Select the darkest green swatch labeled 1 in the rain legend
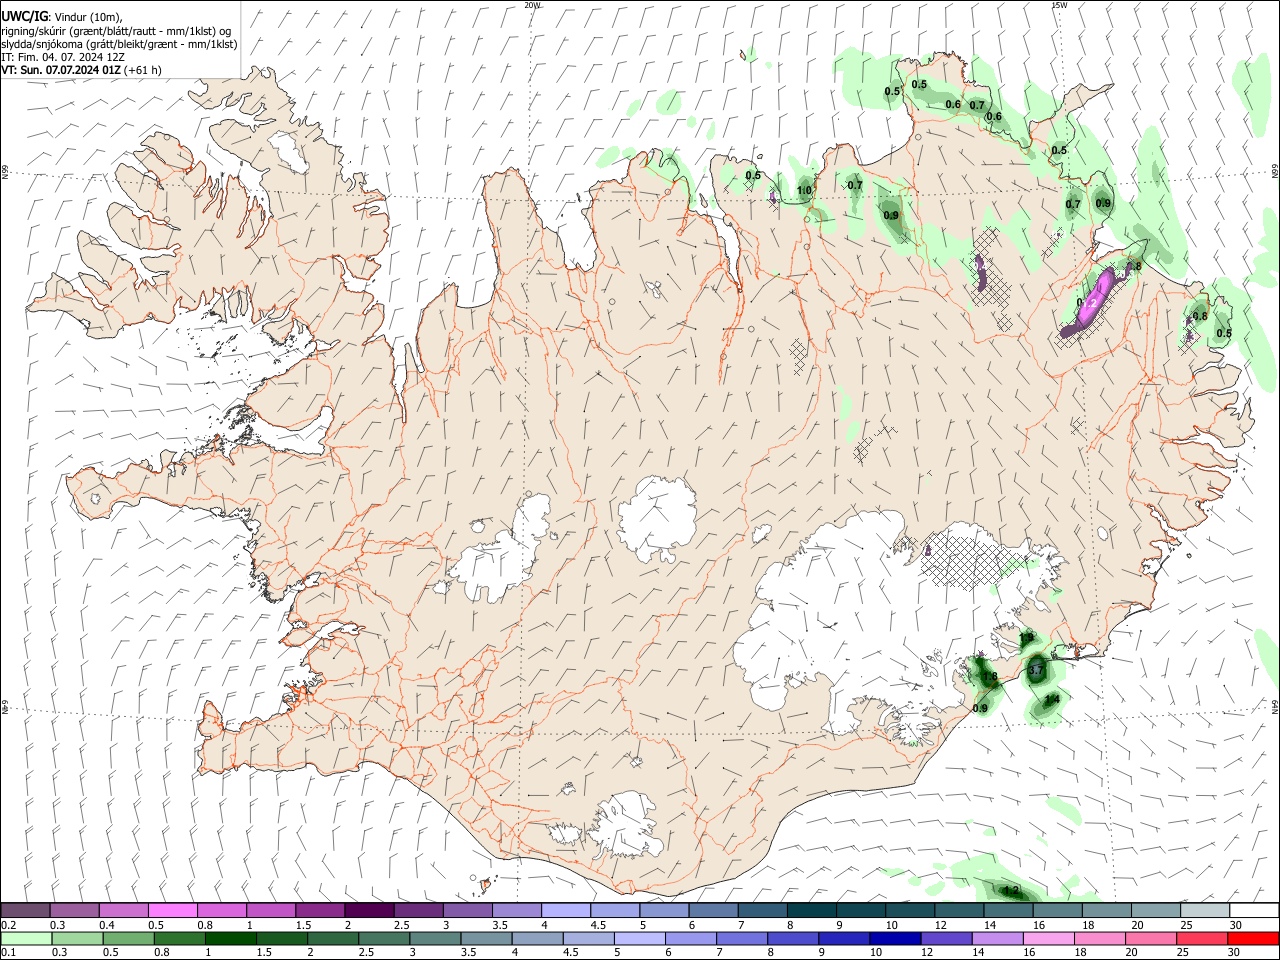The height and width of the screenshot is (960, 1280). (x=230, y=938)
